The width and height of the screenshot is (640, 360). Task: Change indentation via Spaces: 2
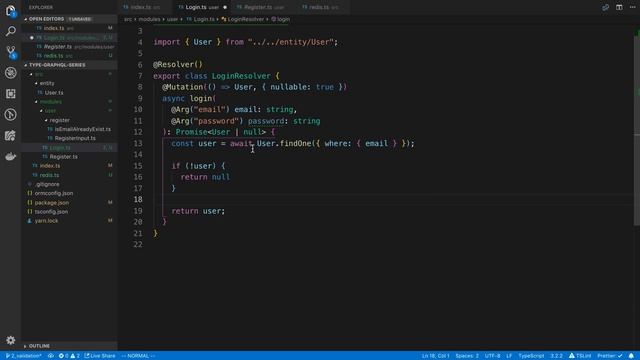click(467, 356)
